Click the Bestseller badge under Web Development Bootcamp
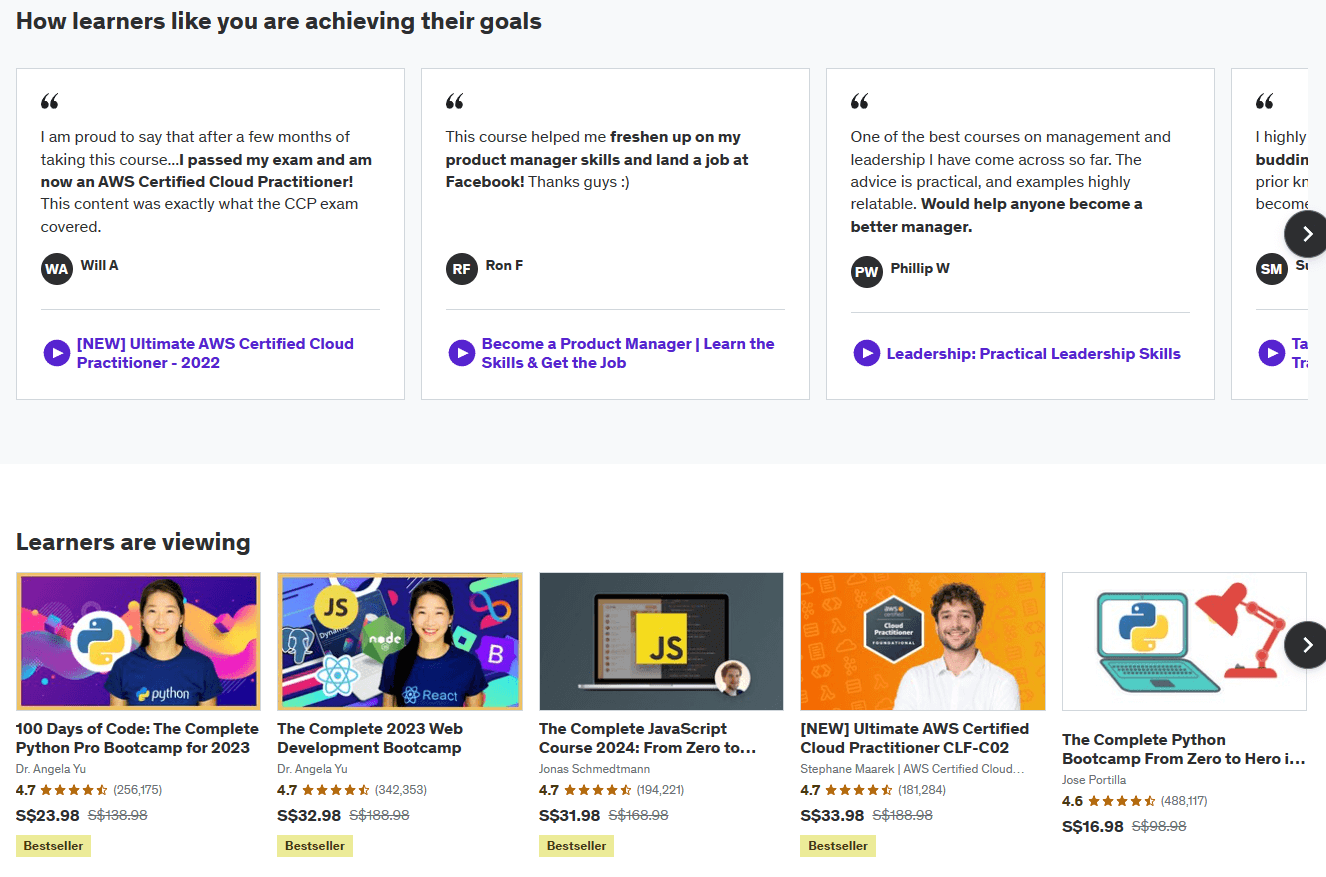 tap(315, 846)
